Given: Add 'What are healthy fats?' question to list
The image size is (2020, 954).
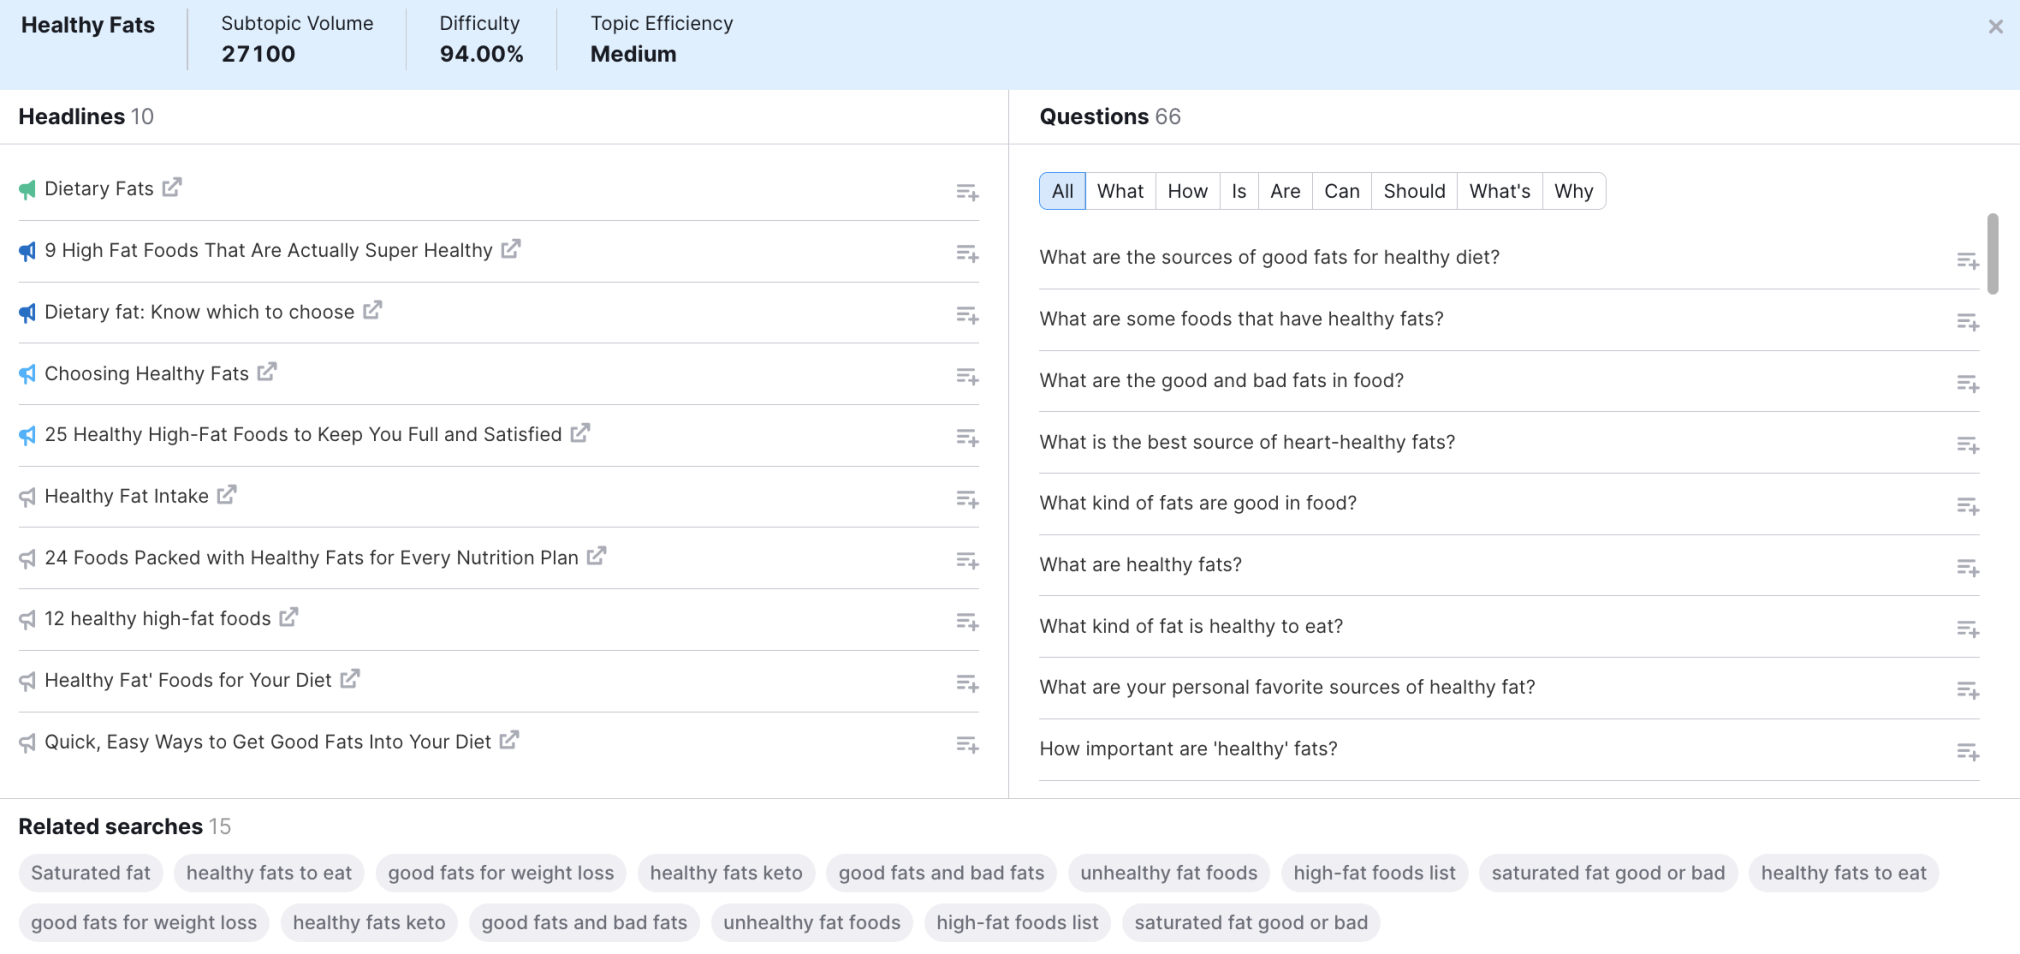Looking at the screenshot, I should click(x=1967, y=568).
